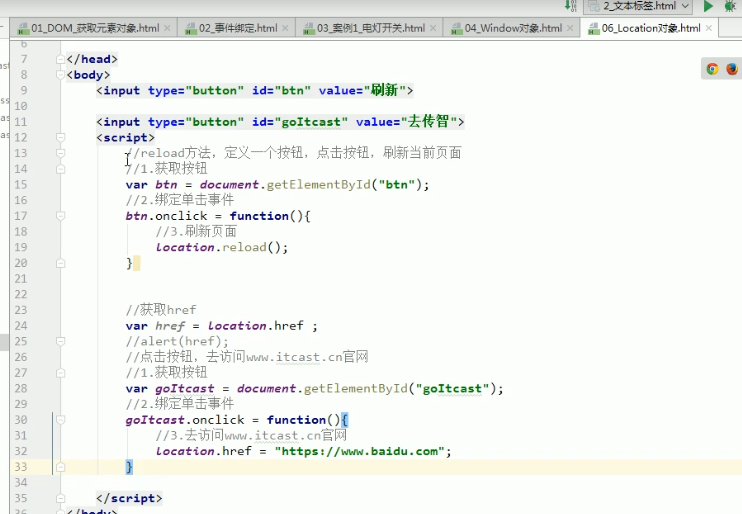The image size is (742, 514).
Task: Open page in Chrome browser icon
Action: tap(712, 69)
